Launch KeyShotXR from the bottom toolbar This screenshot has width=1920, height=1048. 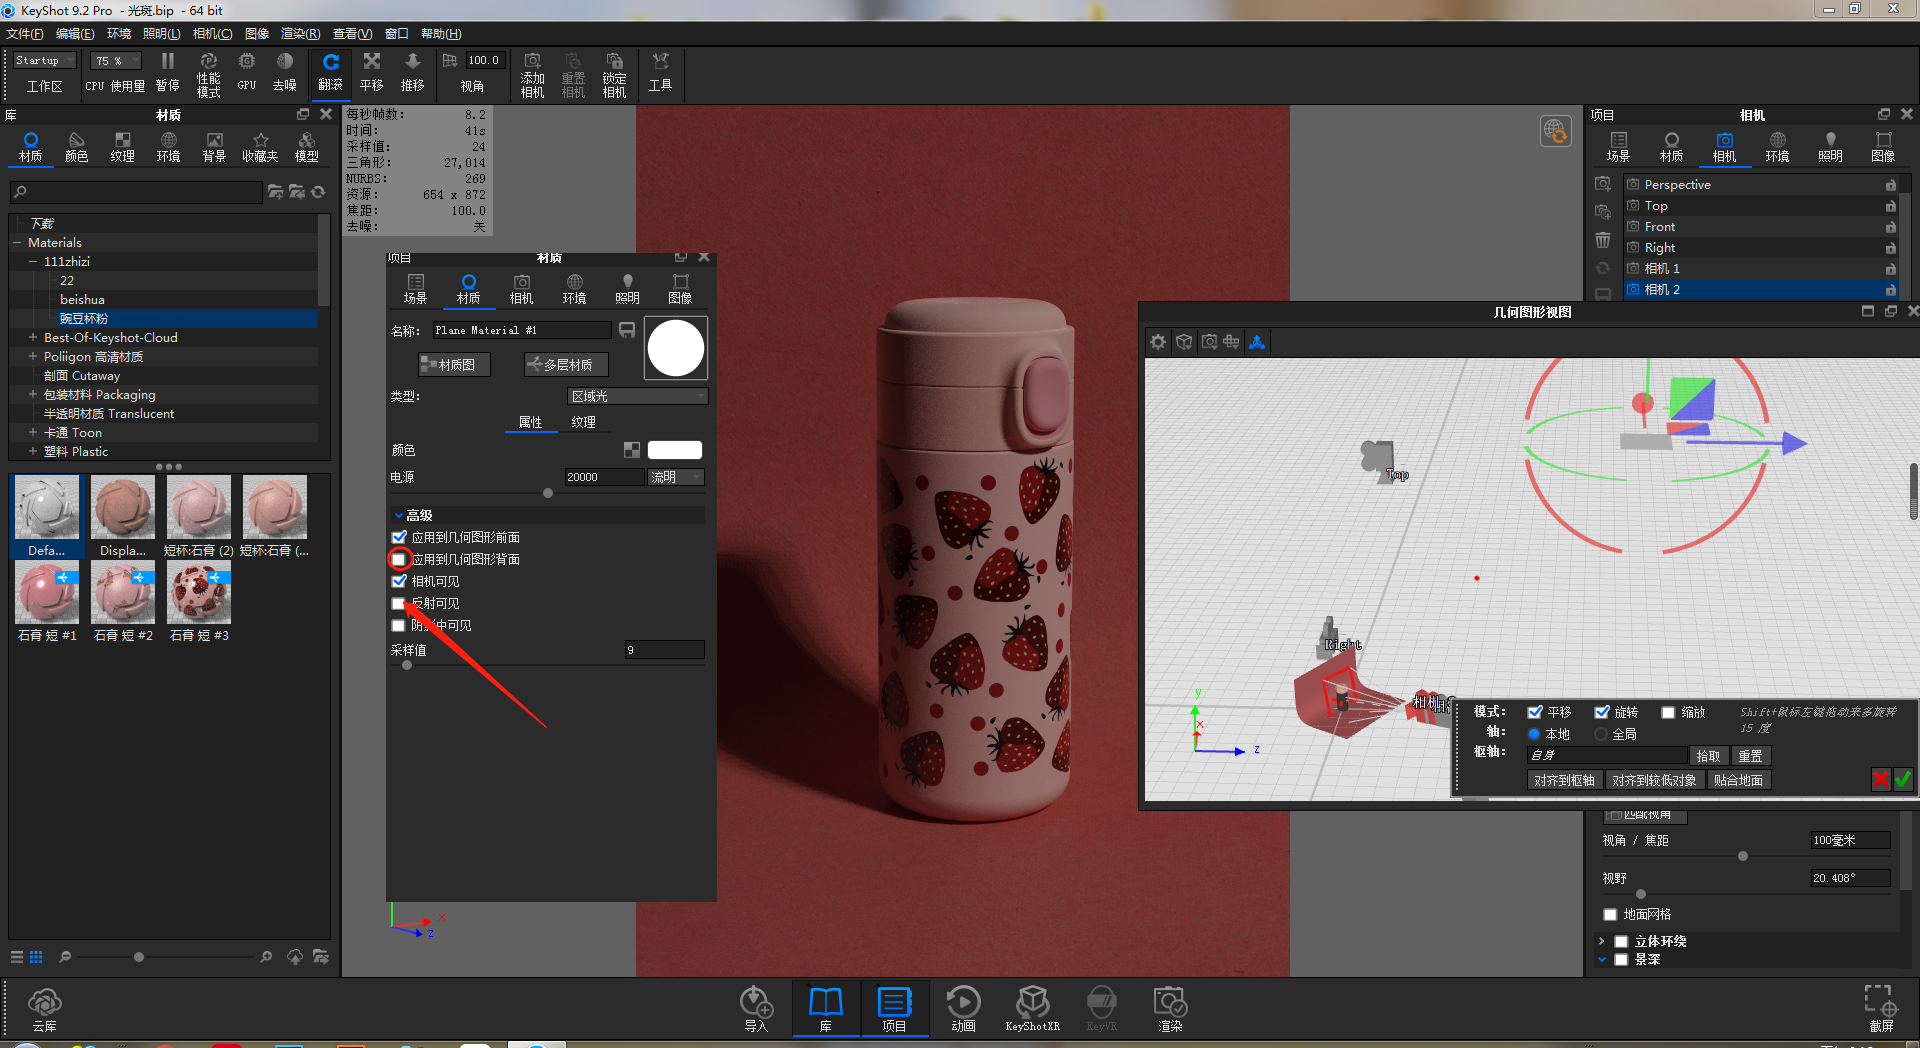pyautogui.click(x=1032, y=1005)
